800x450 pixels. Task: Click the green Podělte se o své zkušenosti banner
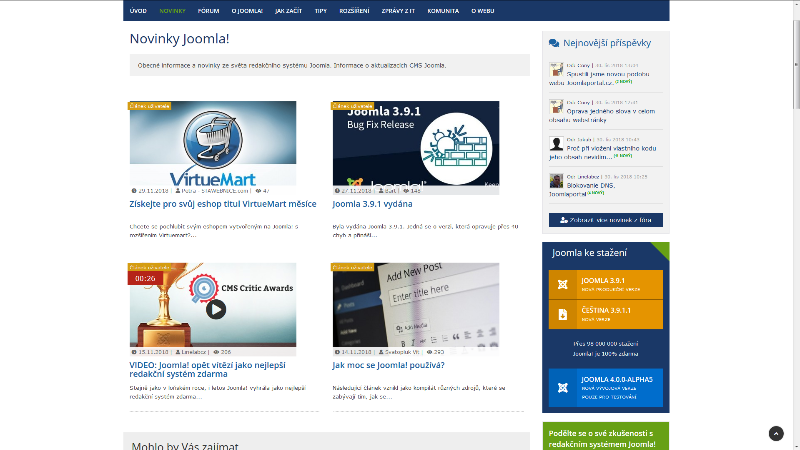(606, 436)
